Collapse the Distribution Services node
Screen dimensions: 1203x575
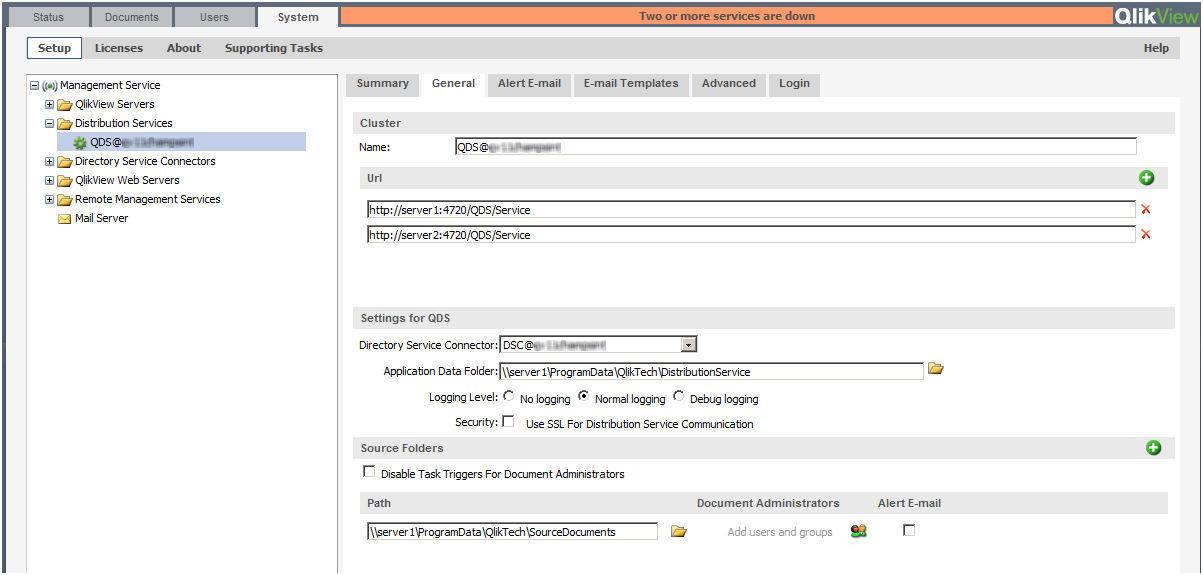pyautogui.click(x=50, y=124)
